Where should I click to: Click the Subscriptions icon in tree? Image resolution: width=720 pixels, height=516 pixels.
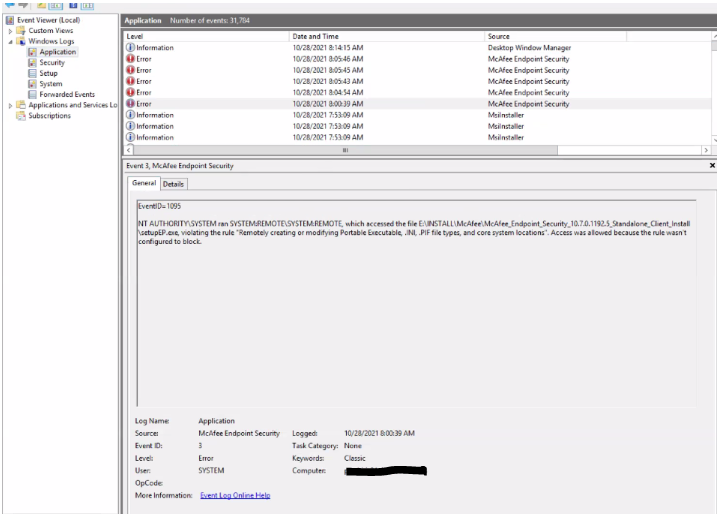tap(21, 115)
